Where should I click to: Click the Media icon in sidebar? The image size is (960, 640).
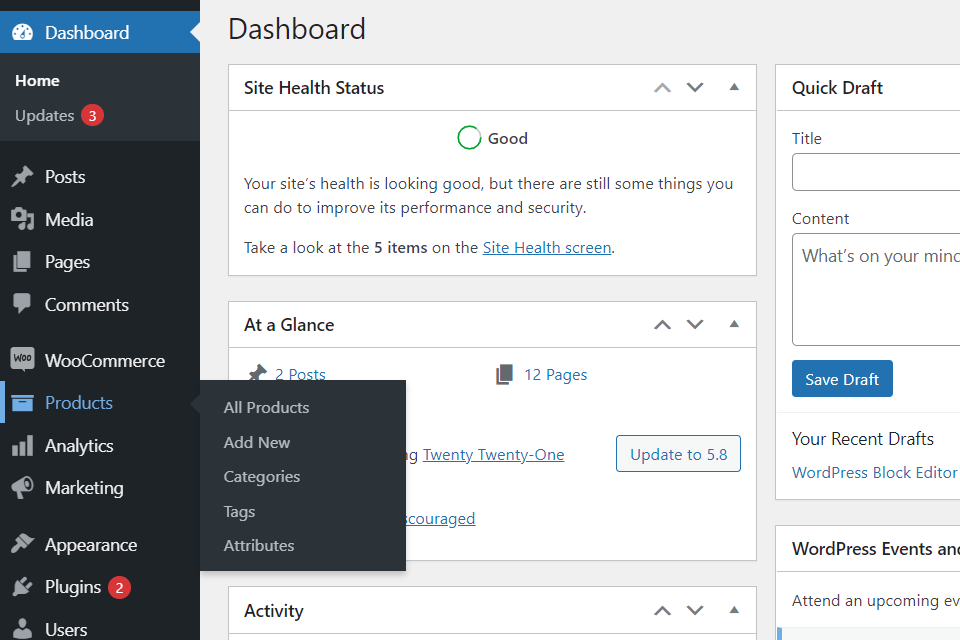[x=23, y=219]
